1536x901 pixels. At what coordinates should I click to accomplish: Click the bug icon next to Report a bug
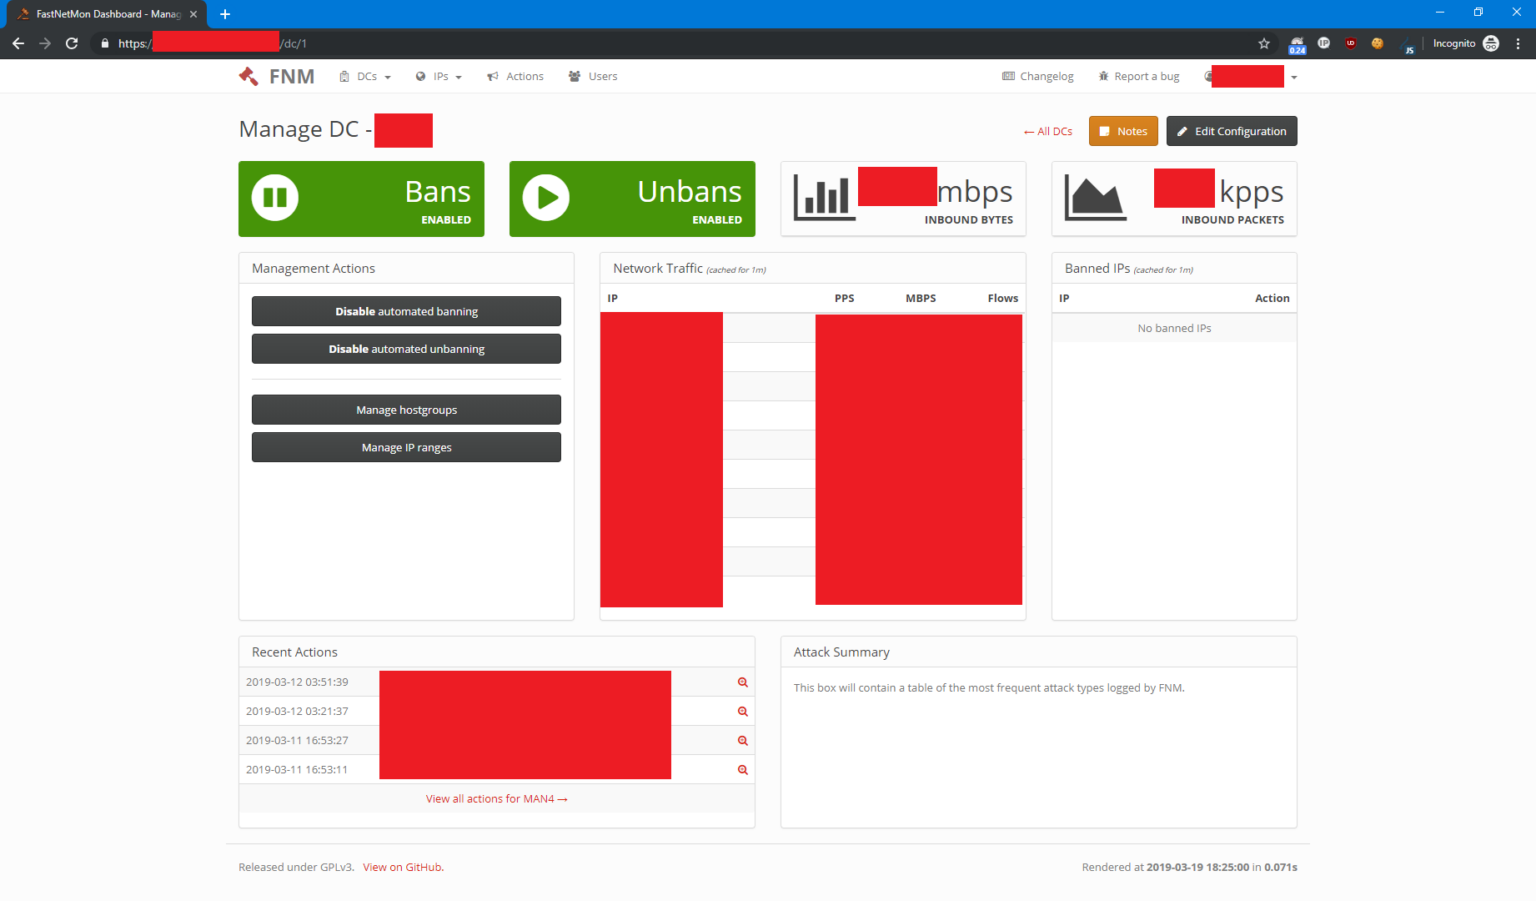click(1103, 76)
